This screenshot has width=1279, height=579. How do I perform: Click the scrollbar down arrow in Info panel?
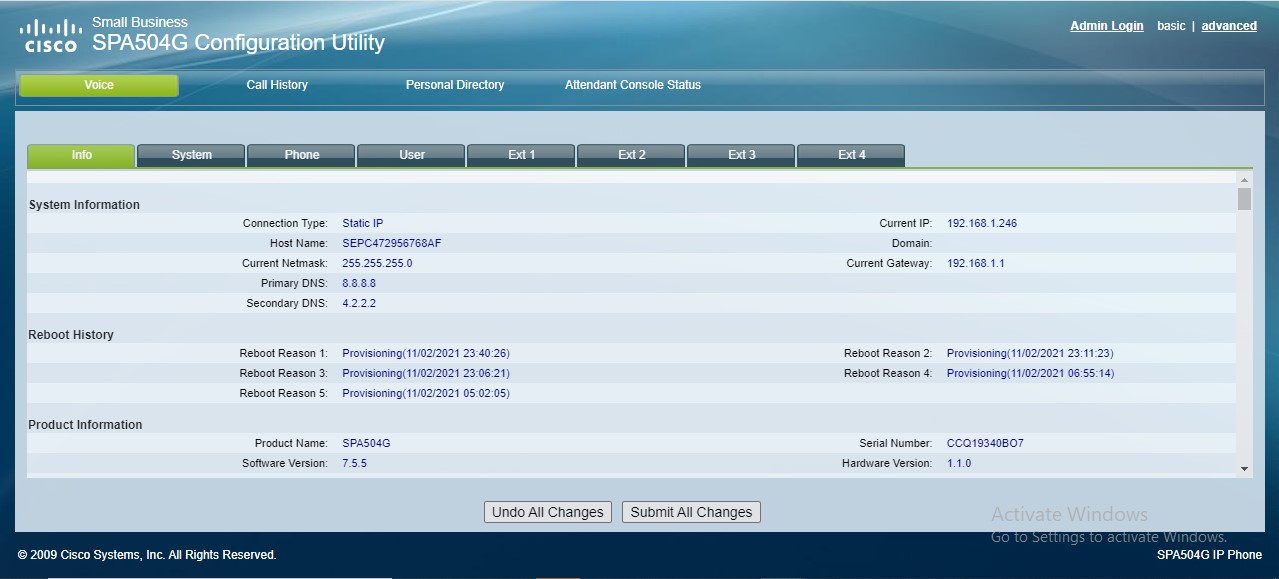pos(1244,468)
